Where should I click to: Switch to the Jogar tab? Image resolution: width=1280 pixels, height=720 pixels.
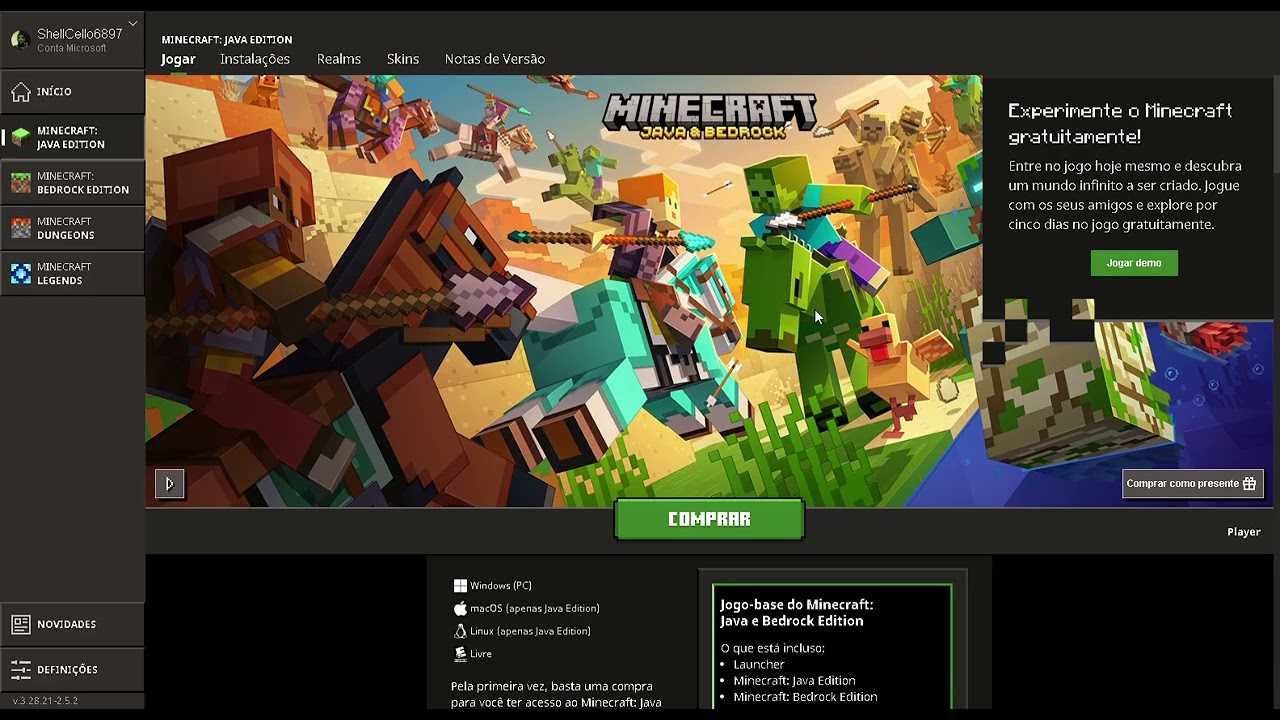(178, 59)
